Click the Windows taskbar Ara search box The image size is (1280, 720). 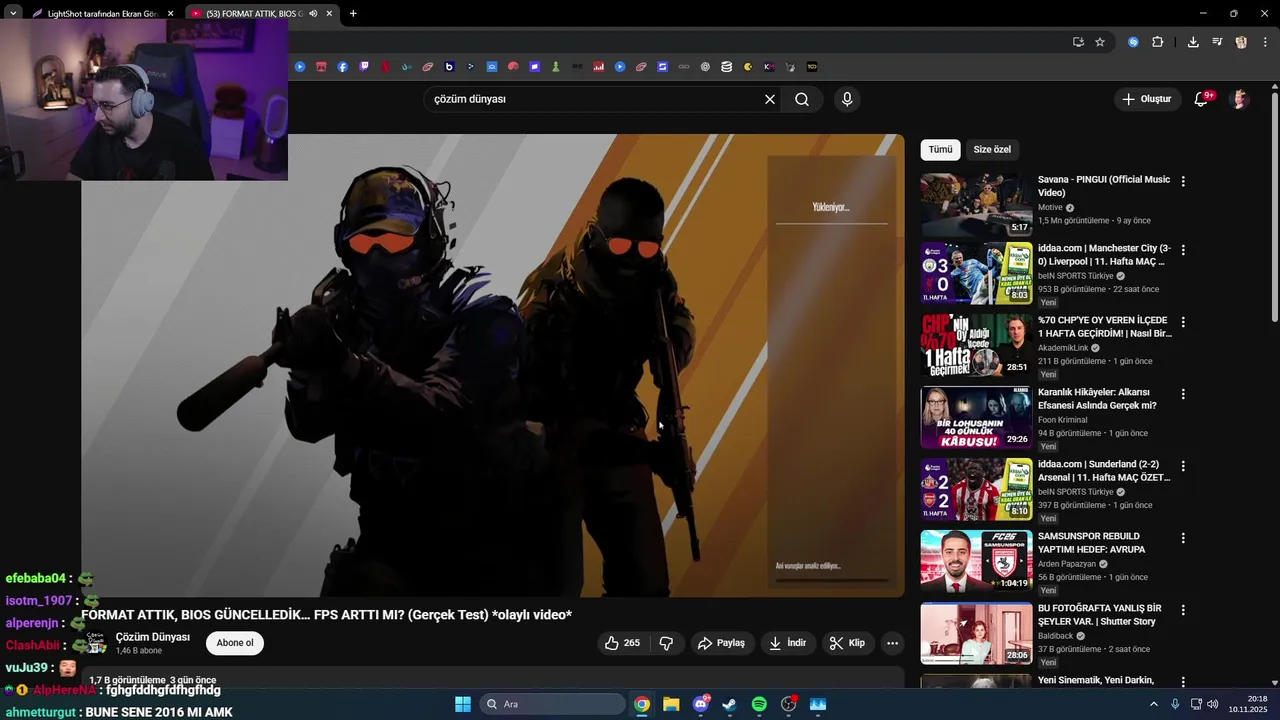click(x=552, y=704)
